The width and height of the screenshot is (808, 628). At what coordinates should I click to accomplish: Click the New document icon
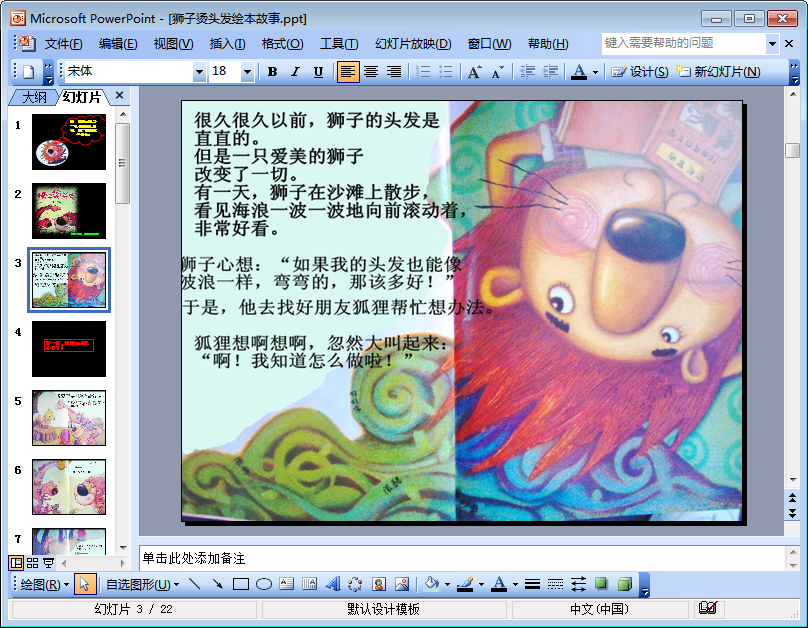(28, 72)
